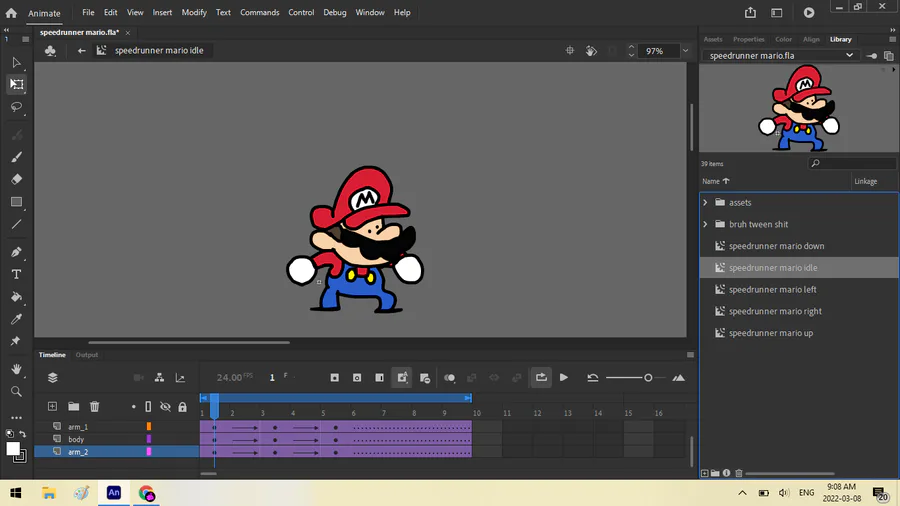Add a new layer in timeline
The width and height of the screenshot is (900, 506).
[52, 406]
